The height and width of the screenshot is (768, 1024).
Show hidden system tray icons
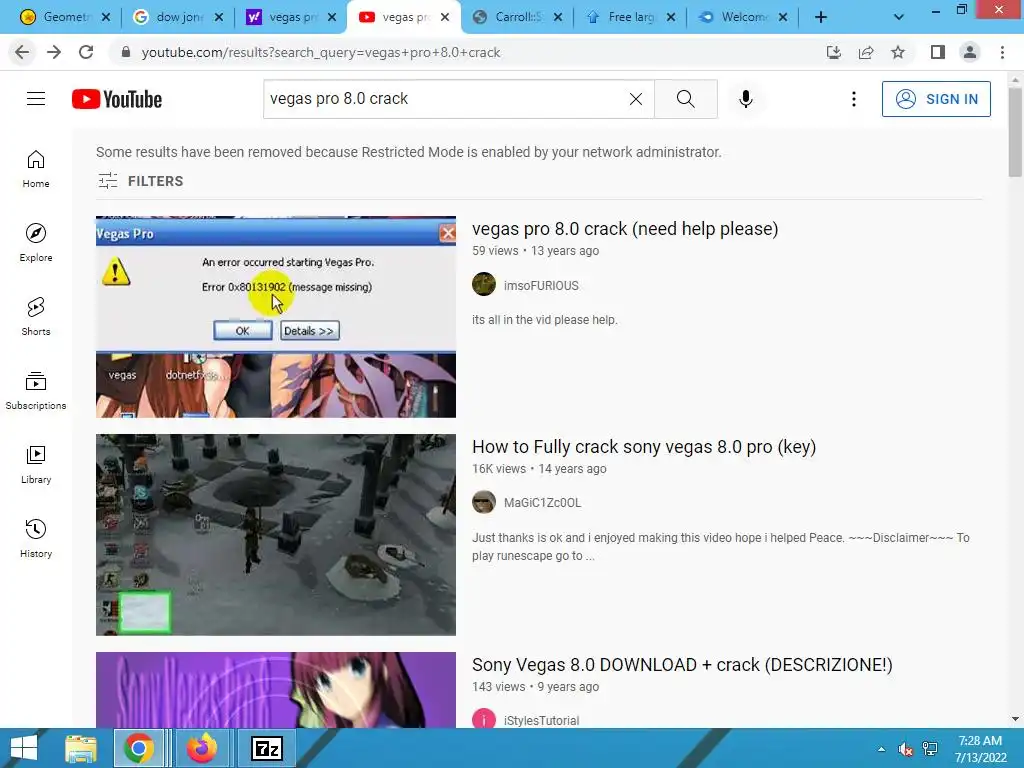882,749
